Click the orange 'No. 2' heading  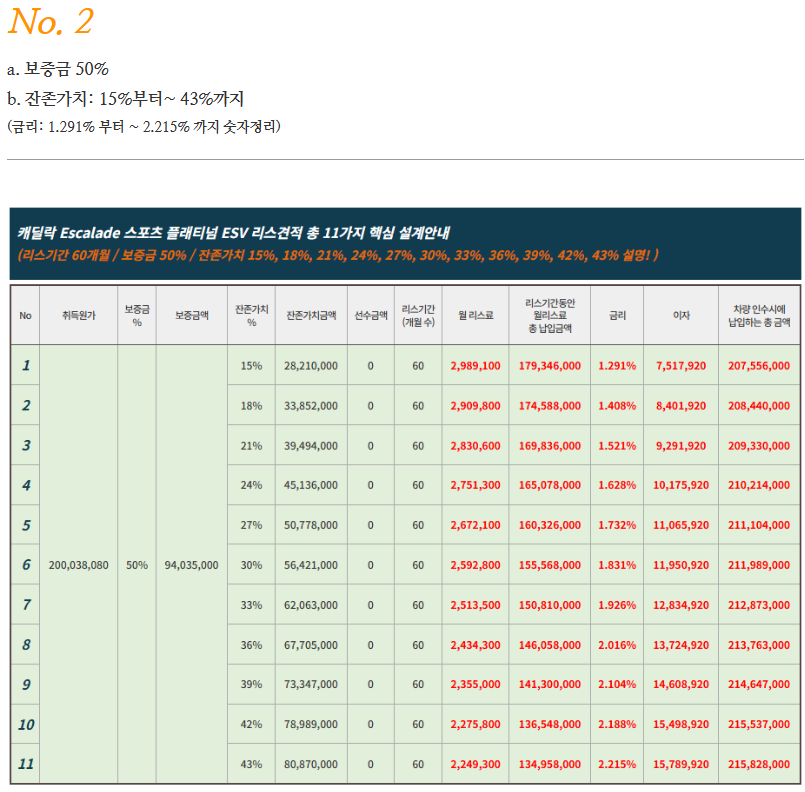coord(50,22)
